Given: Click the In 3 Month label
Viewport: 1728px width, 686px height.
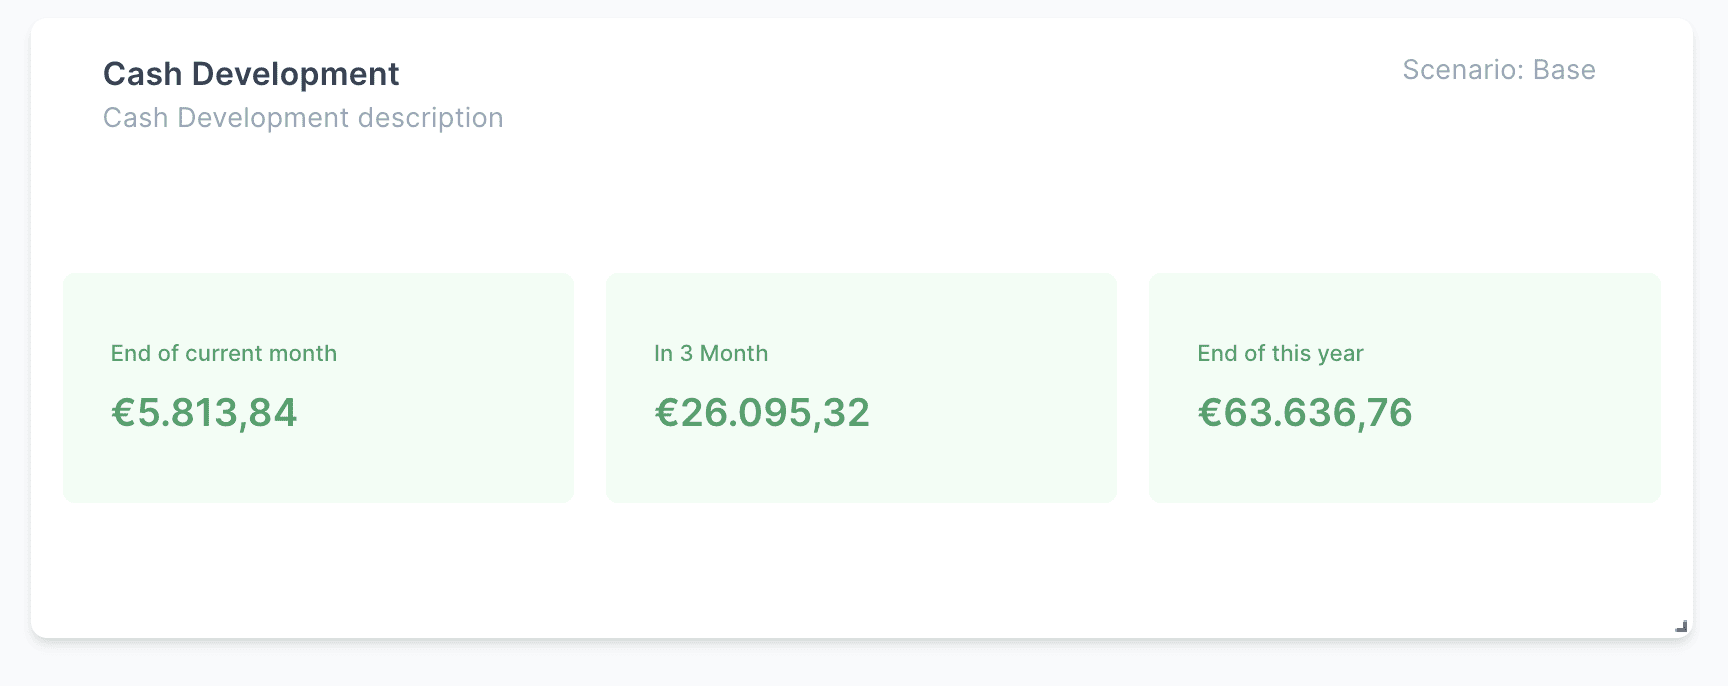Looking at the screenshot, I should click(711, 353).
